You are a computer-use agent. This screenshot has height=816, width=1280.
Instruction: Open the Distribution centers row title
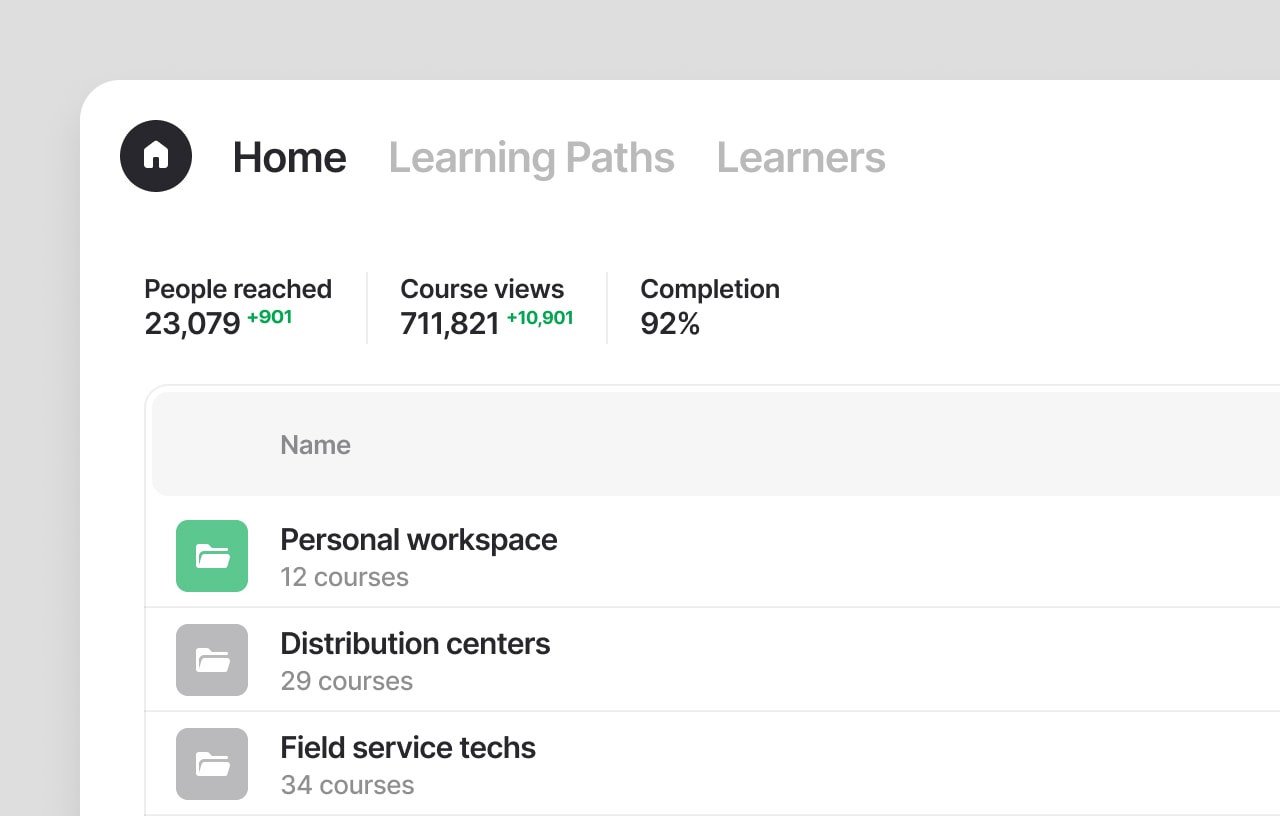[x=415, y=643]
